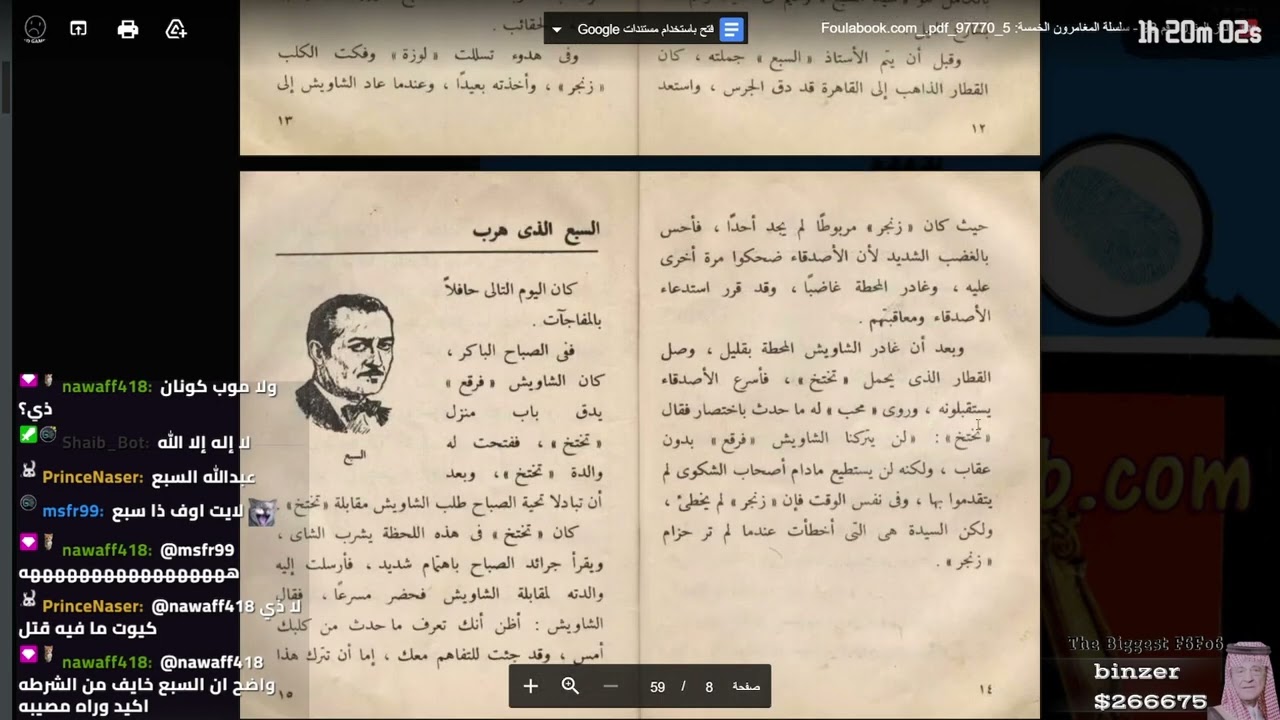Expand the Open-with dropdown arrow
The width and height of the screenshot is (1280, 720).
click(x=557, y=30)
